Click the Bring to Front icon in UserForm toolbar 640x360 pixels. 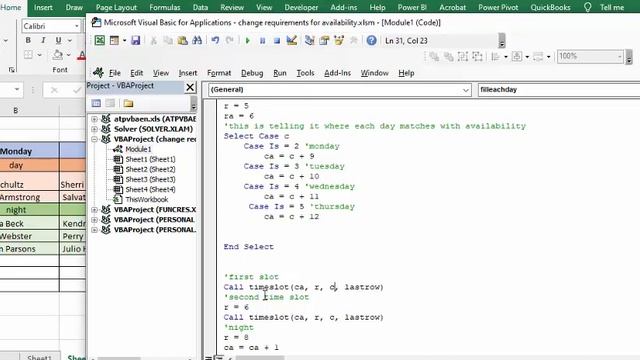pos(434,56)
